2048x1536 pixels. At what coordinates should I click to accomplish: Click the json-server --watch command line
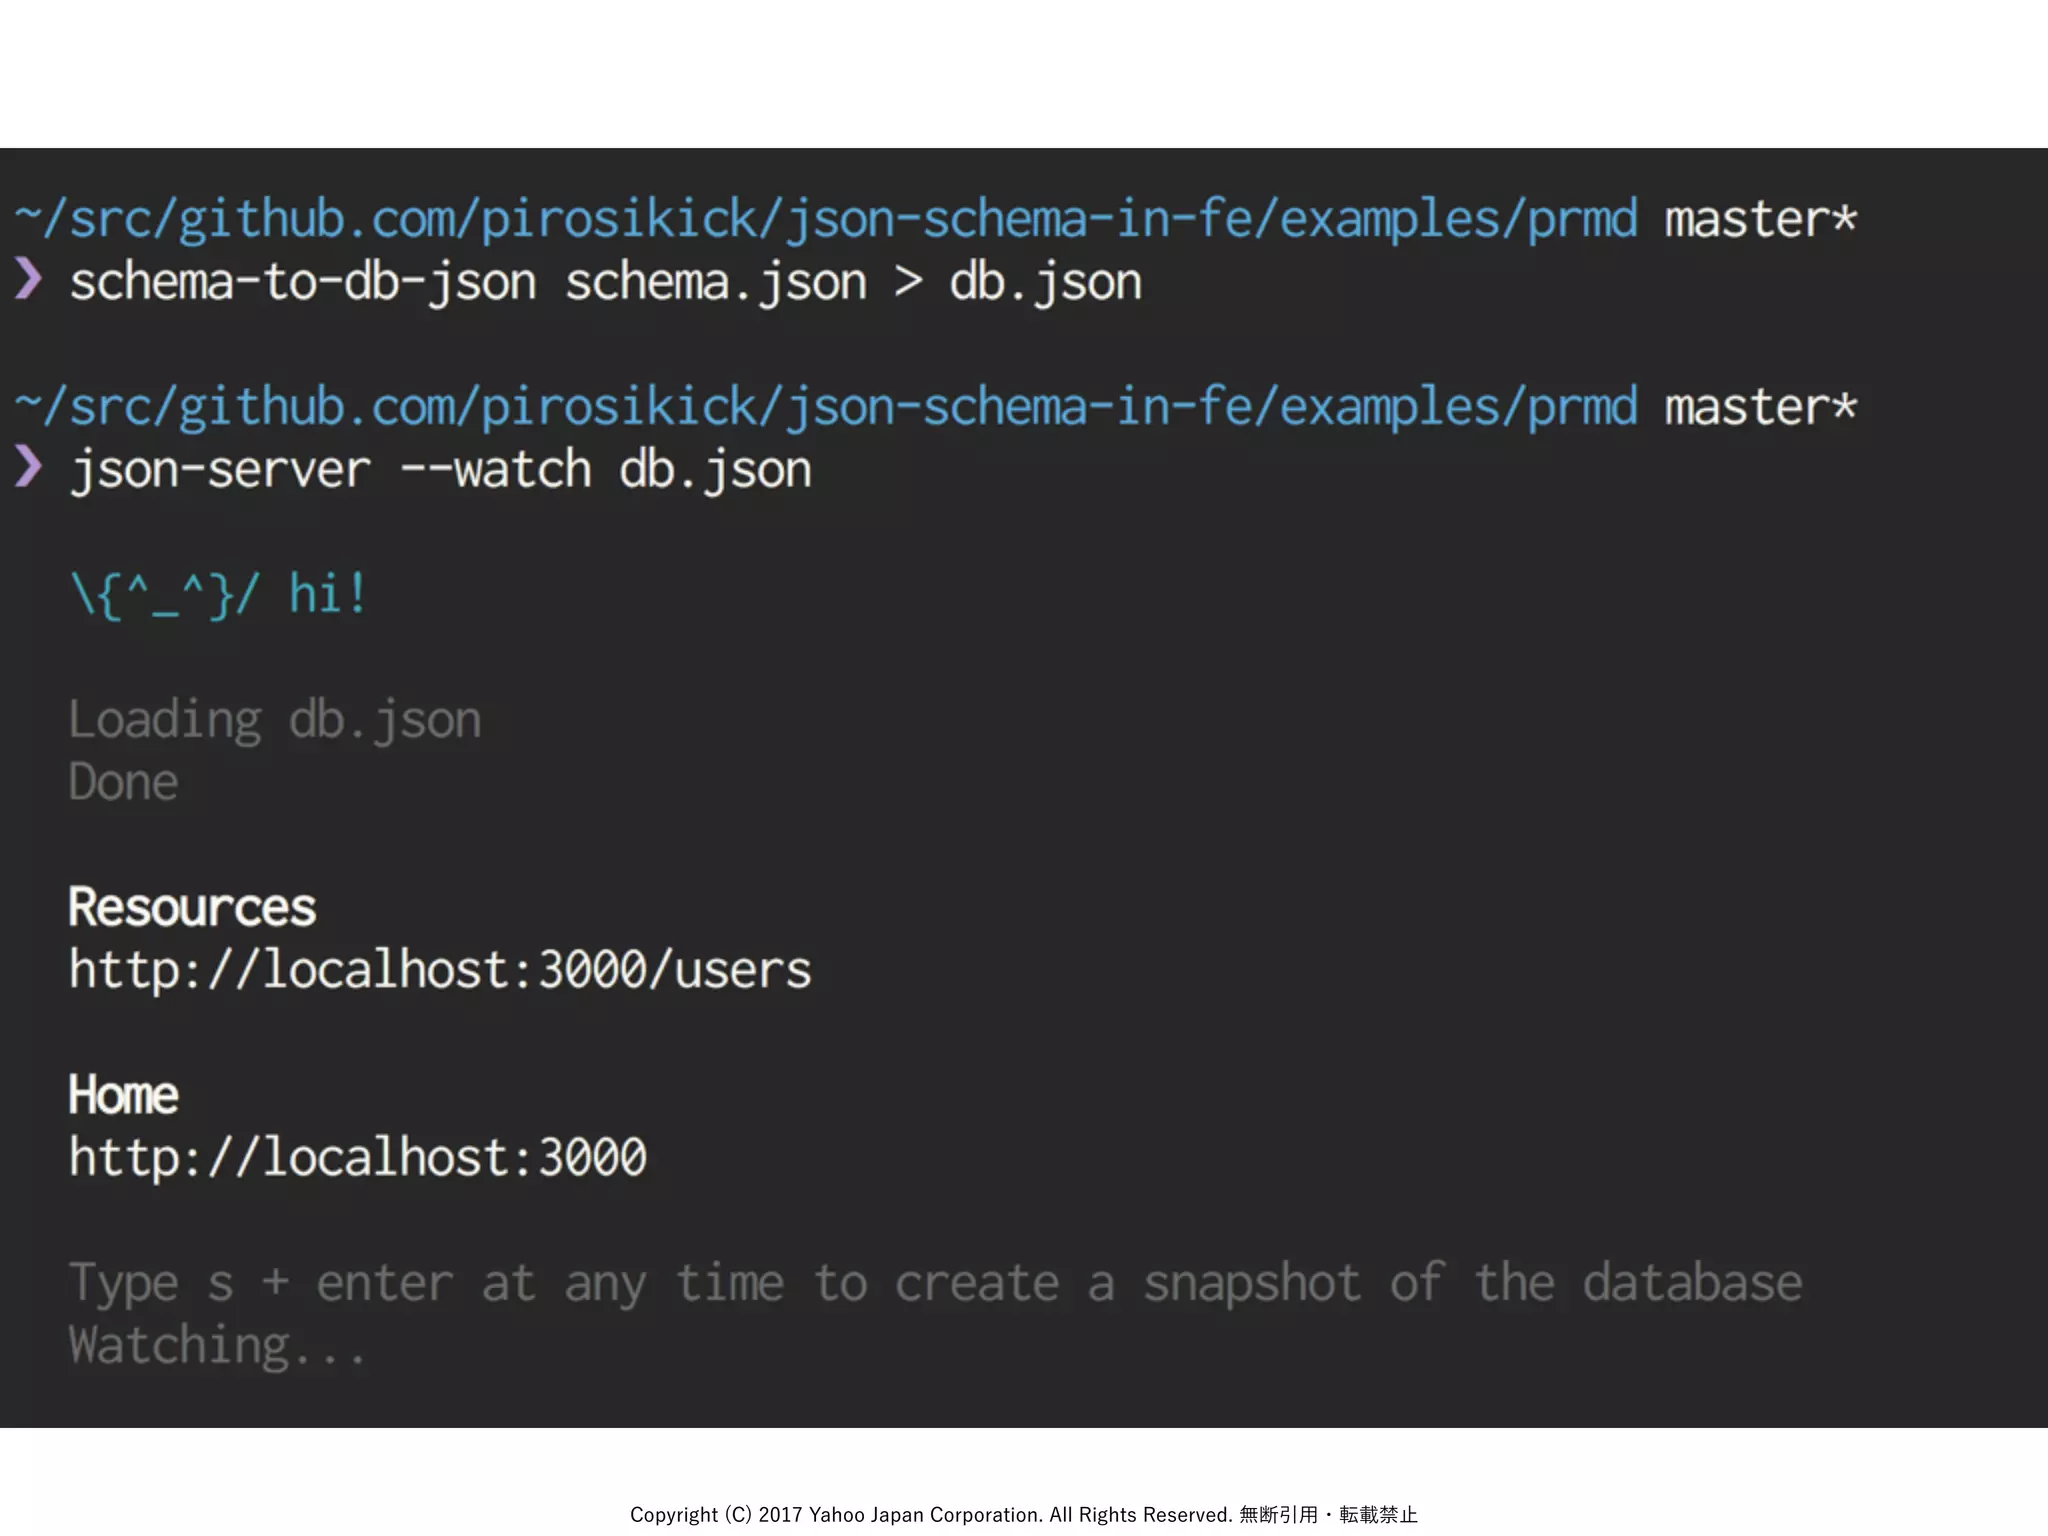pos(440,470)
